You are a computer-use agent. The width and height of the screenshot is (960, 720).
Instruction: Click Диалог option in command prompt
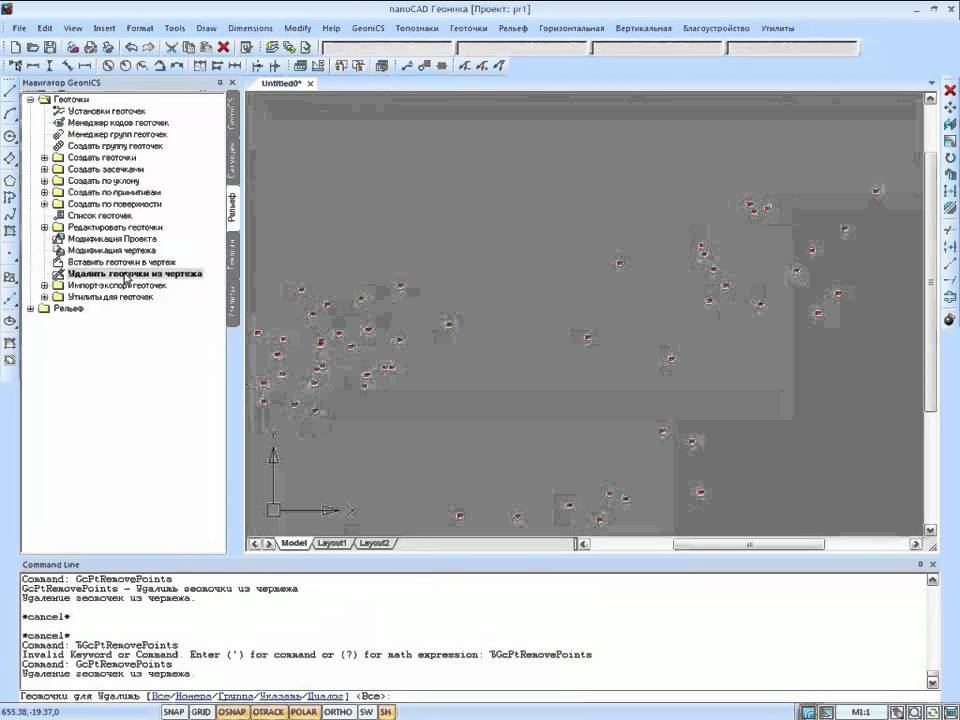coord(325,696)
